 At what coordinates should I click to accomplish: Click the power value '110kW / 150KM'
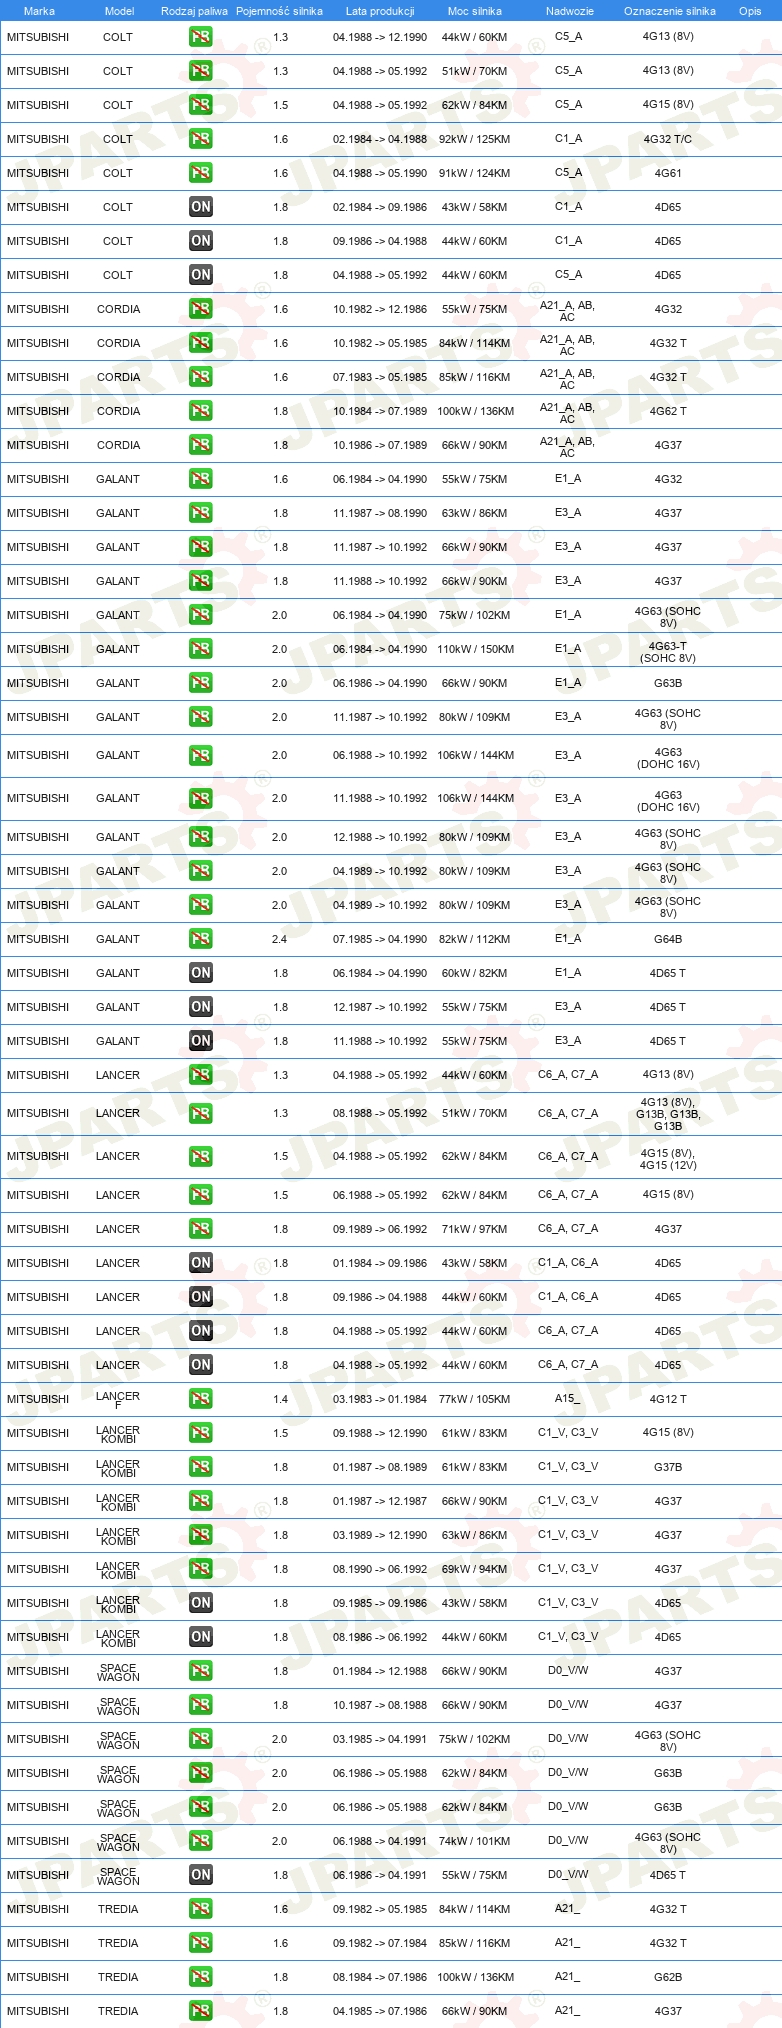coord(475,649)
